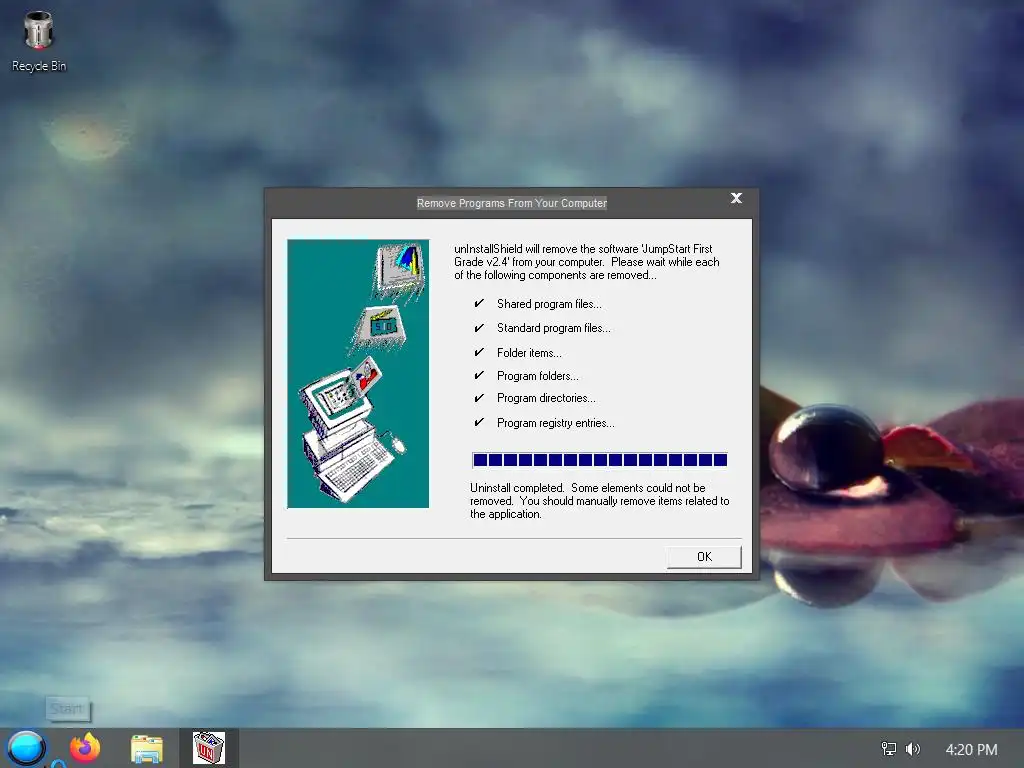Click the computer illustration in the dialog
Viewport: 1024px width, 768px height.
pyautogui.click(x=358, y=374)
